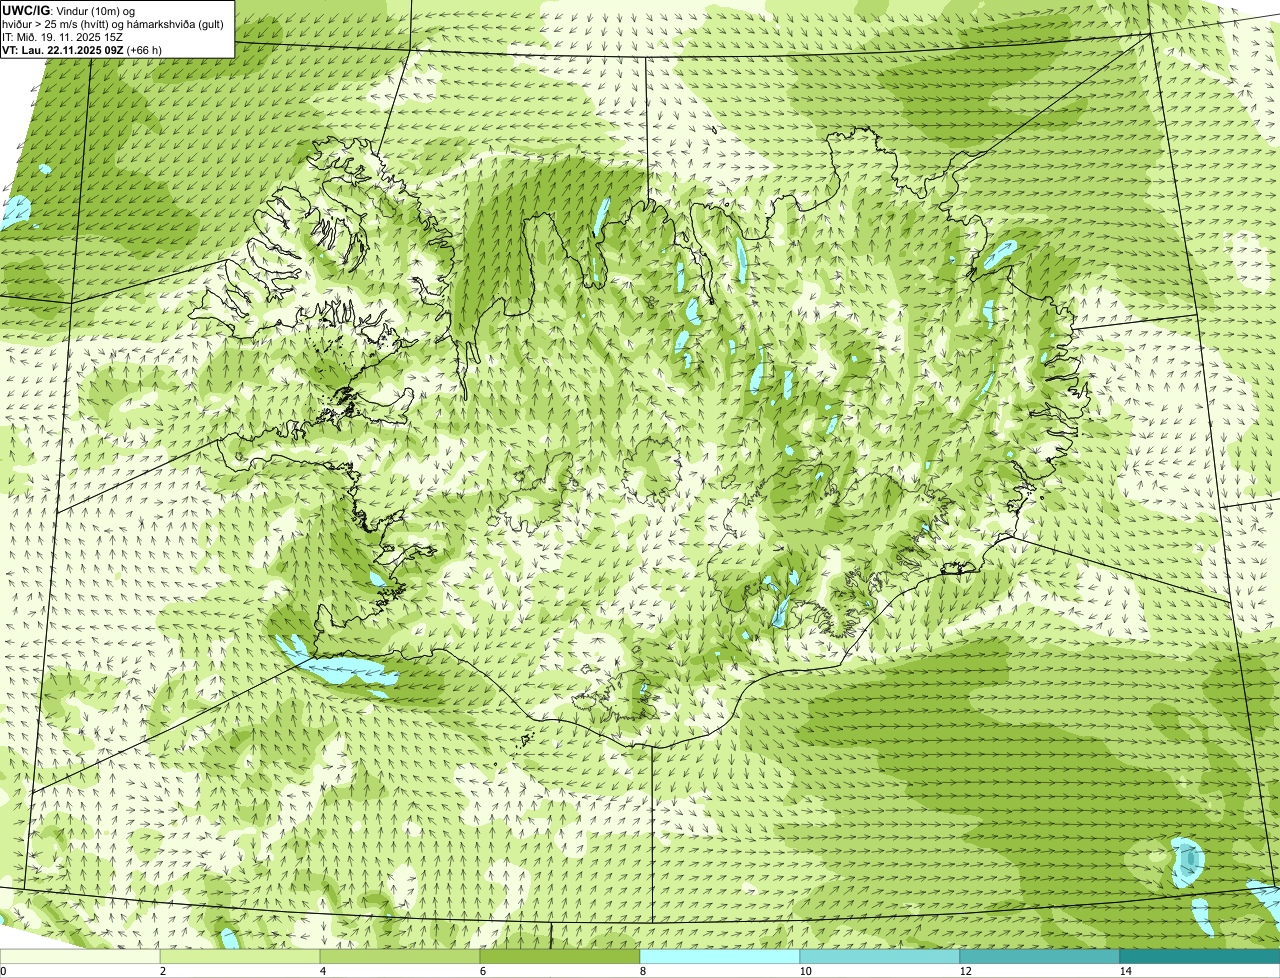Click the '6' label on the scale
This screenshot has height=978, width=1280.
(482, 971)
